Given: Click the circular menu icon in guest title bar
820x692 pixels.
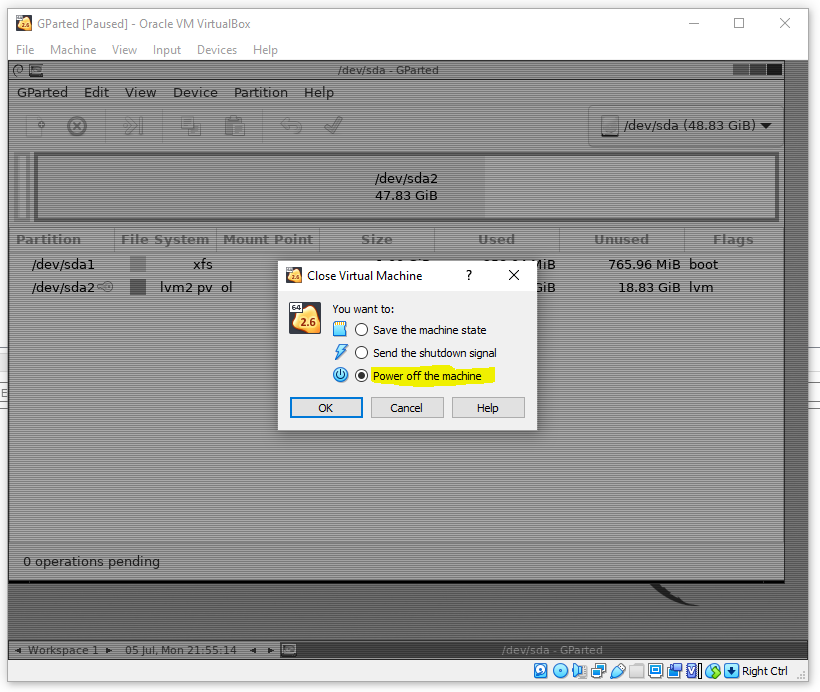Looking at the screenshot, I should click(18, 70).
